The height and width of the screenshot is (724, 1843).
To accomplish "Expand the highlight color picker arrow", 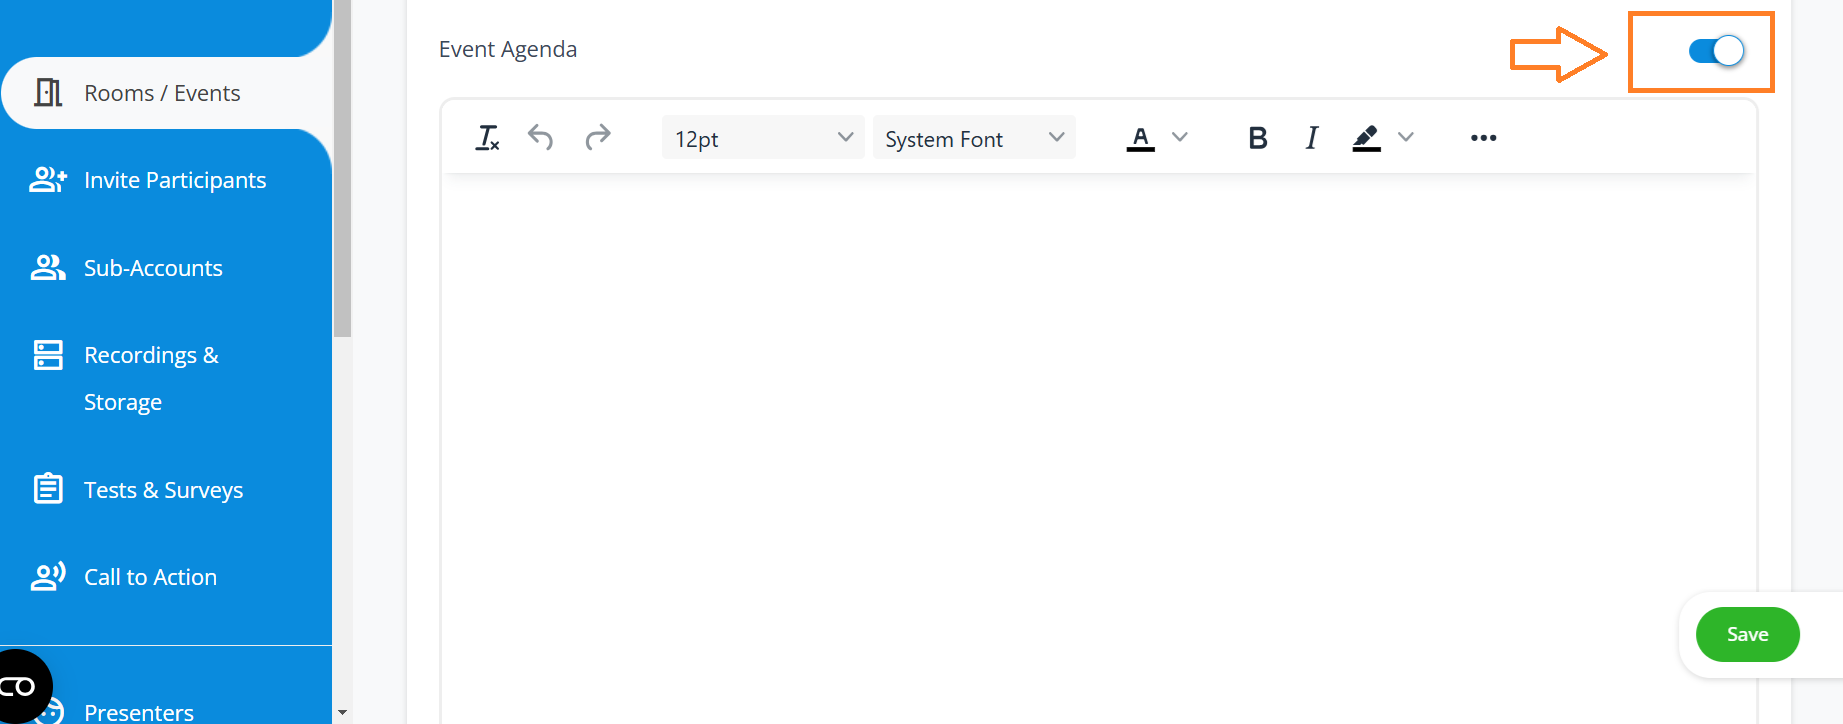I will (1406, 138).
